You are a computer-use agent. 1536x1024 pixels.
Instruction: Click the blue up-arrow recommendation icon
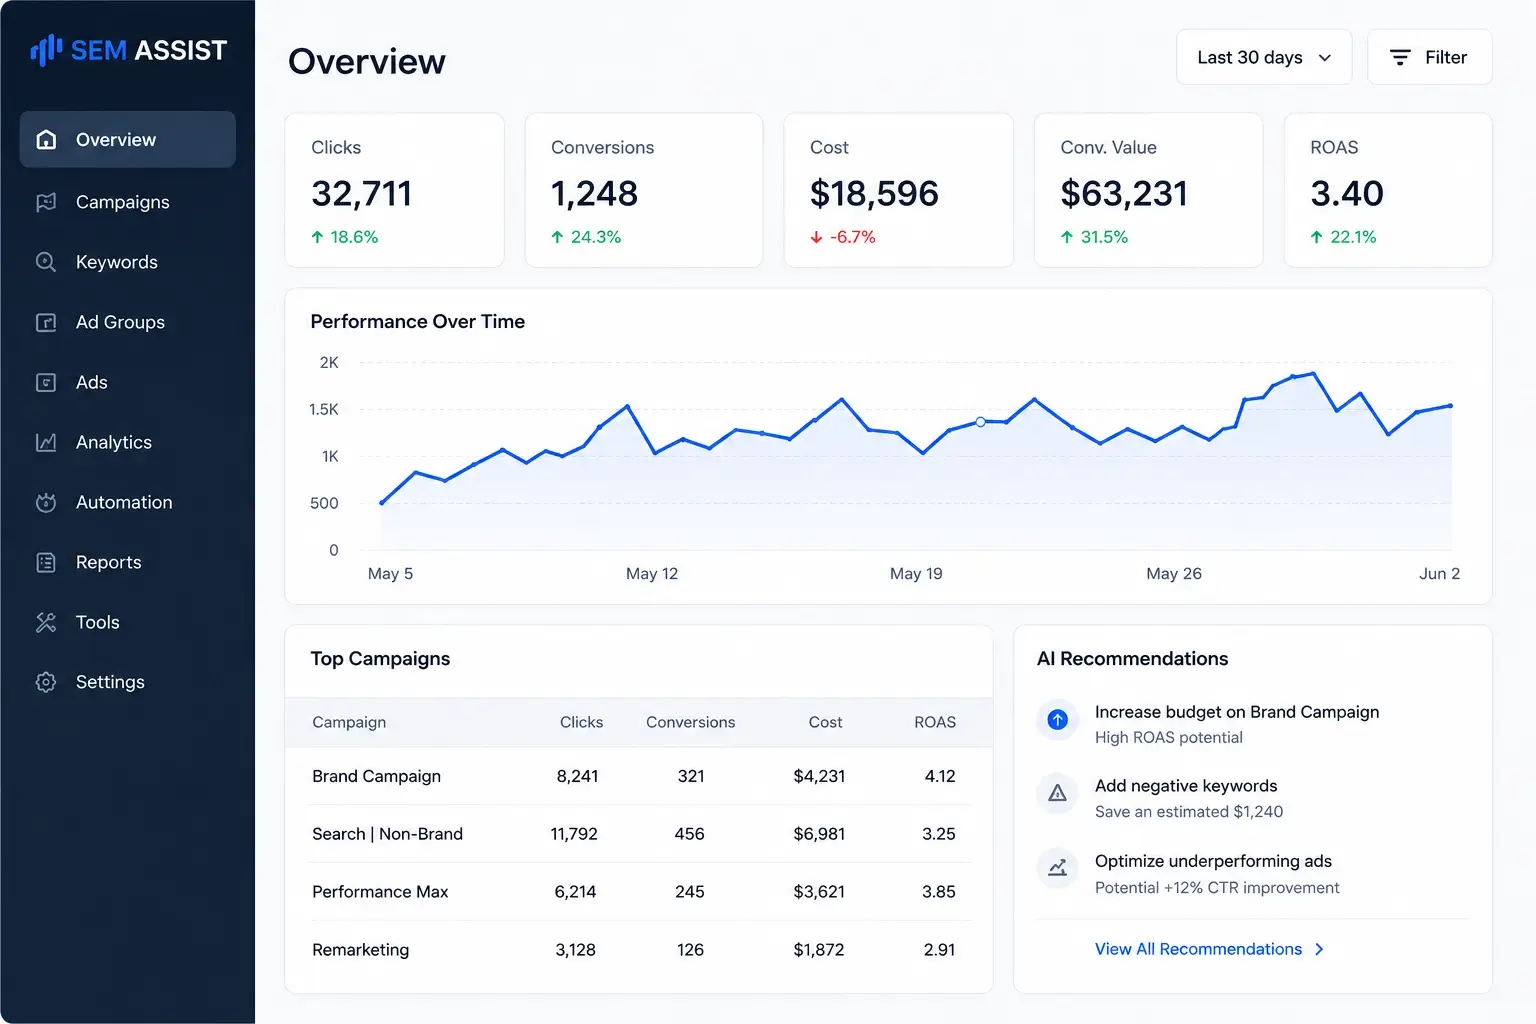pos(1057,719)
